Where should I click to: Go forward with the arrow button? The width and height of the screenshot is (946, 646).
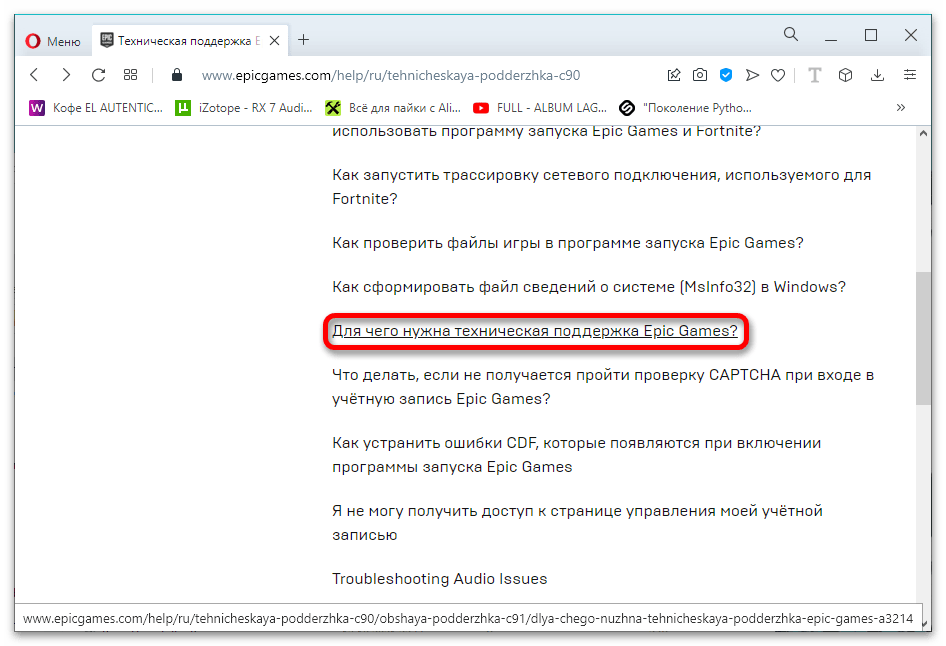66,75
